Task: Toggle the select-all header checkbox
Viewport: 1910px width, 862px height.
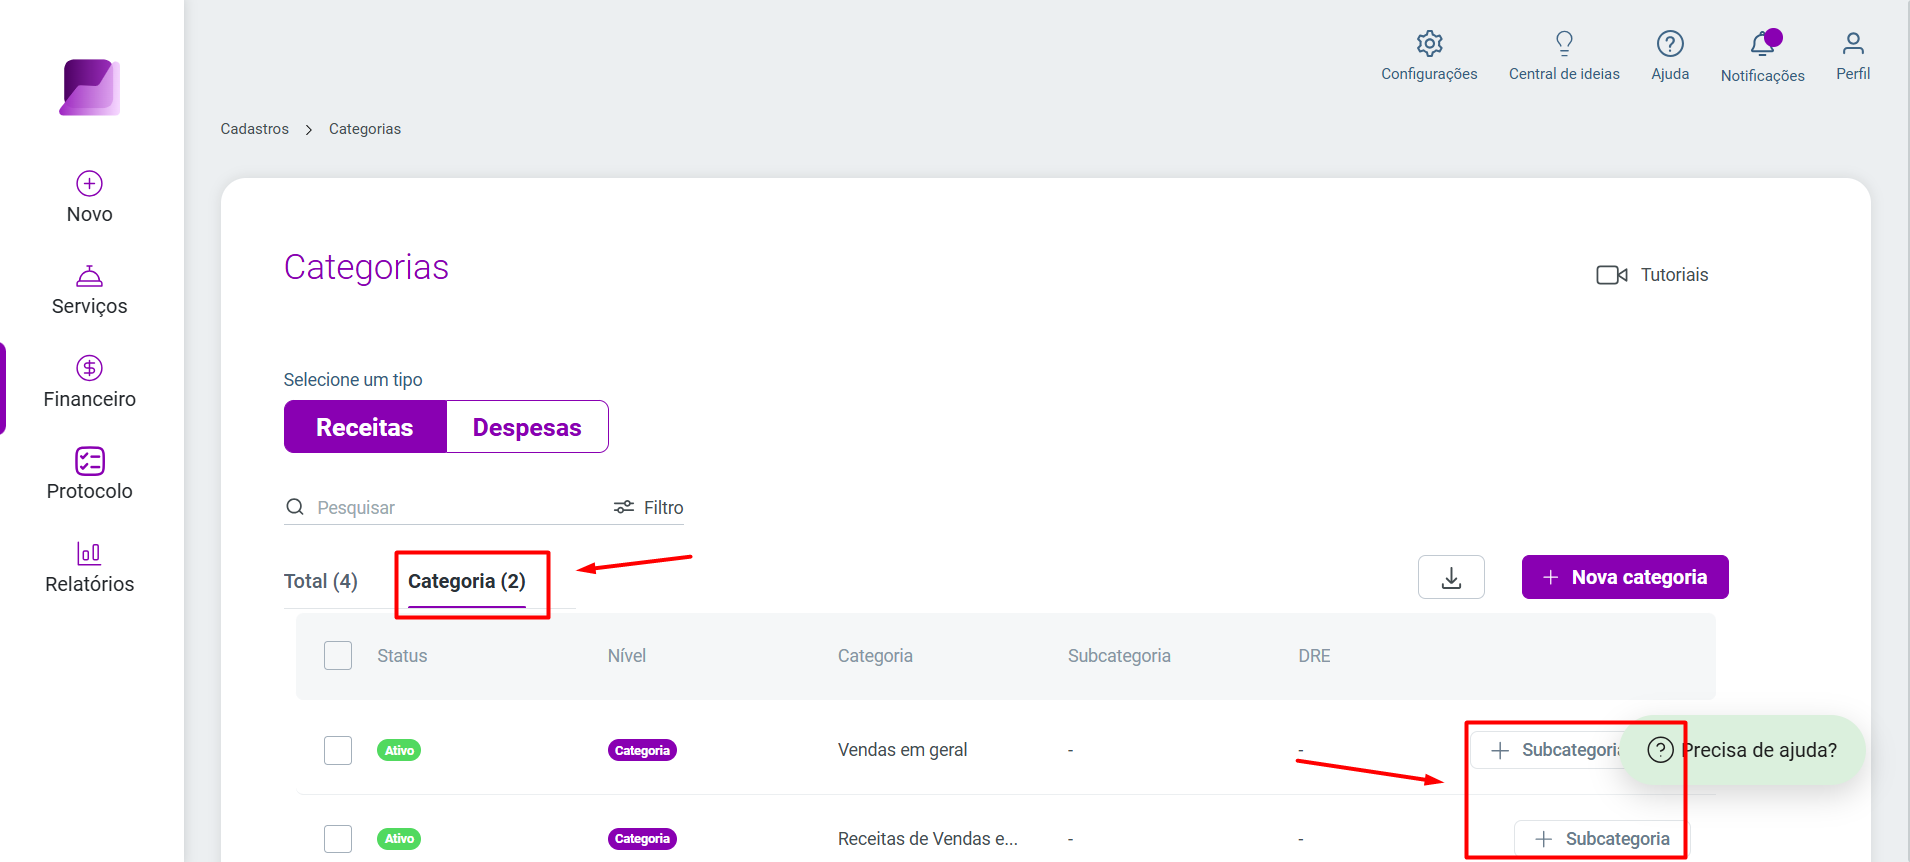Action: pyautogui.click(x=338, y=656)
